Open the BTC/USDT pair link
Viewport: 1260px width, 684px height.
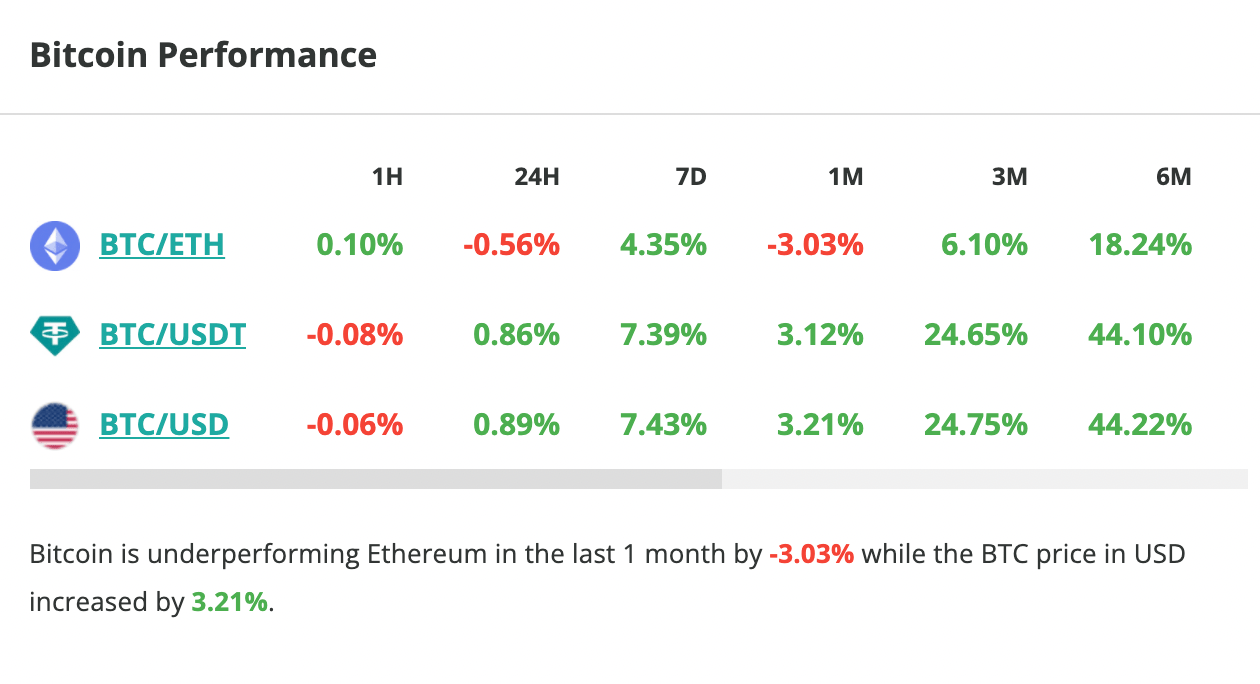(172, 334)
